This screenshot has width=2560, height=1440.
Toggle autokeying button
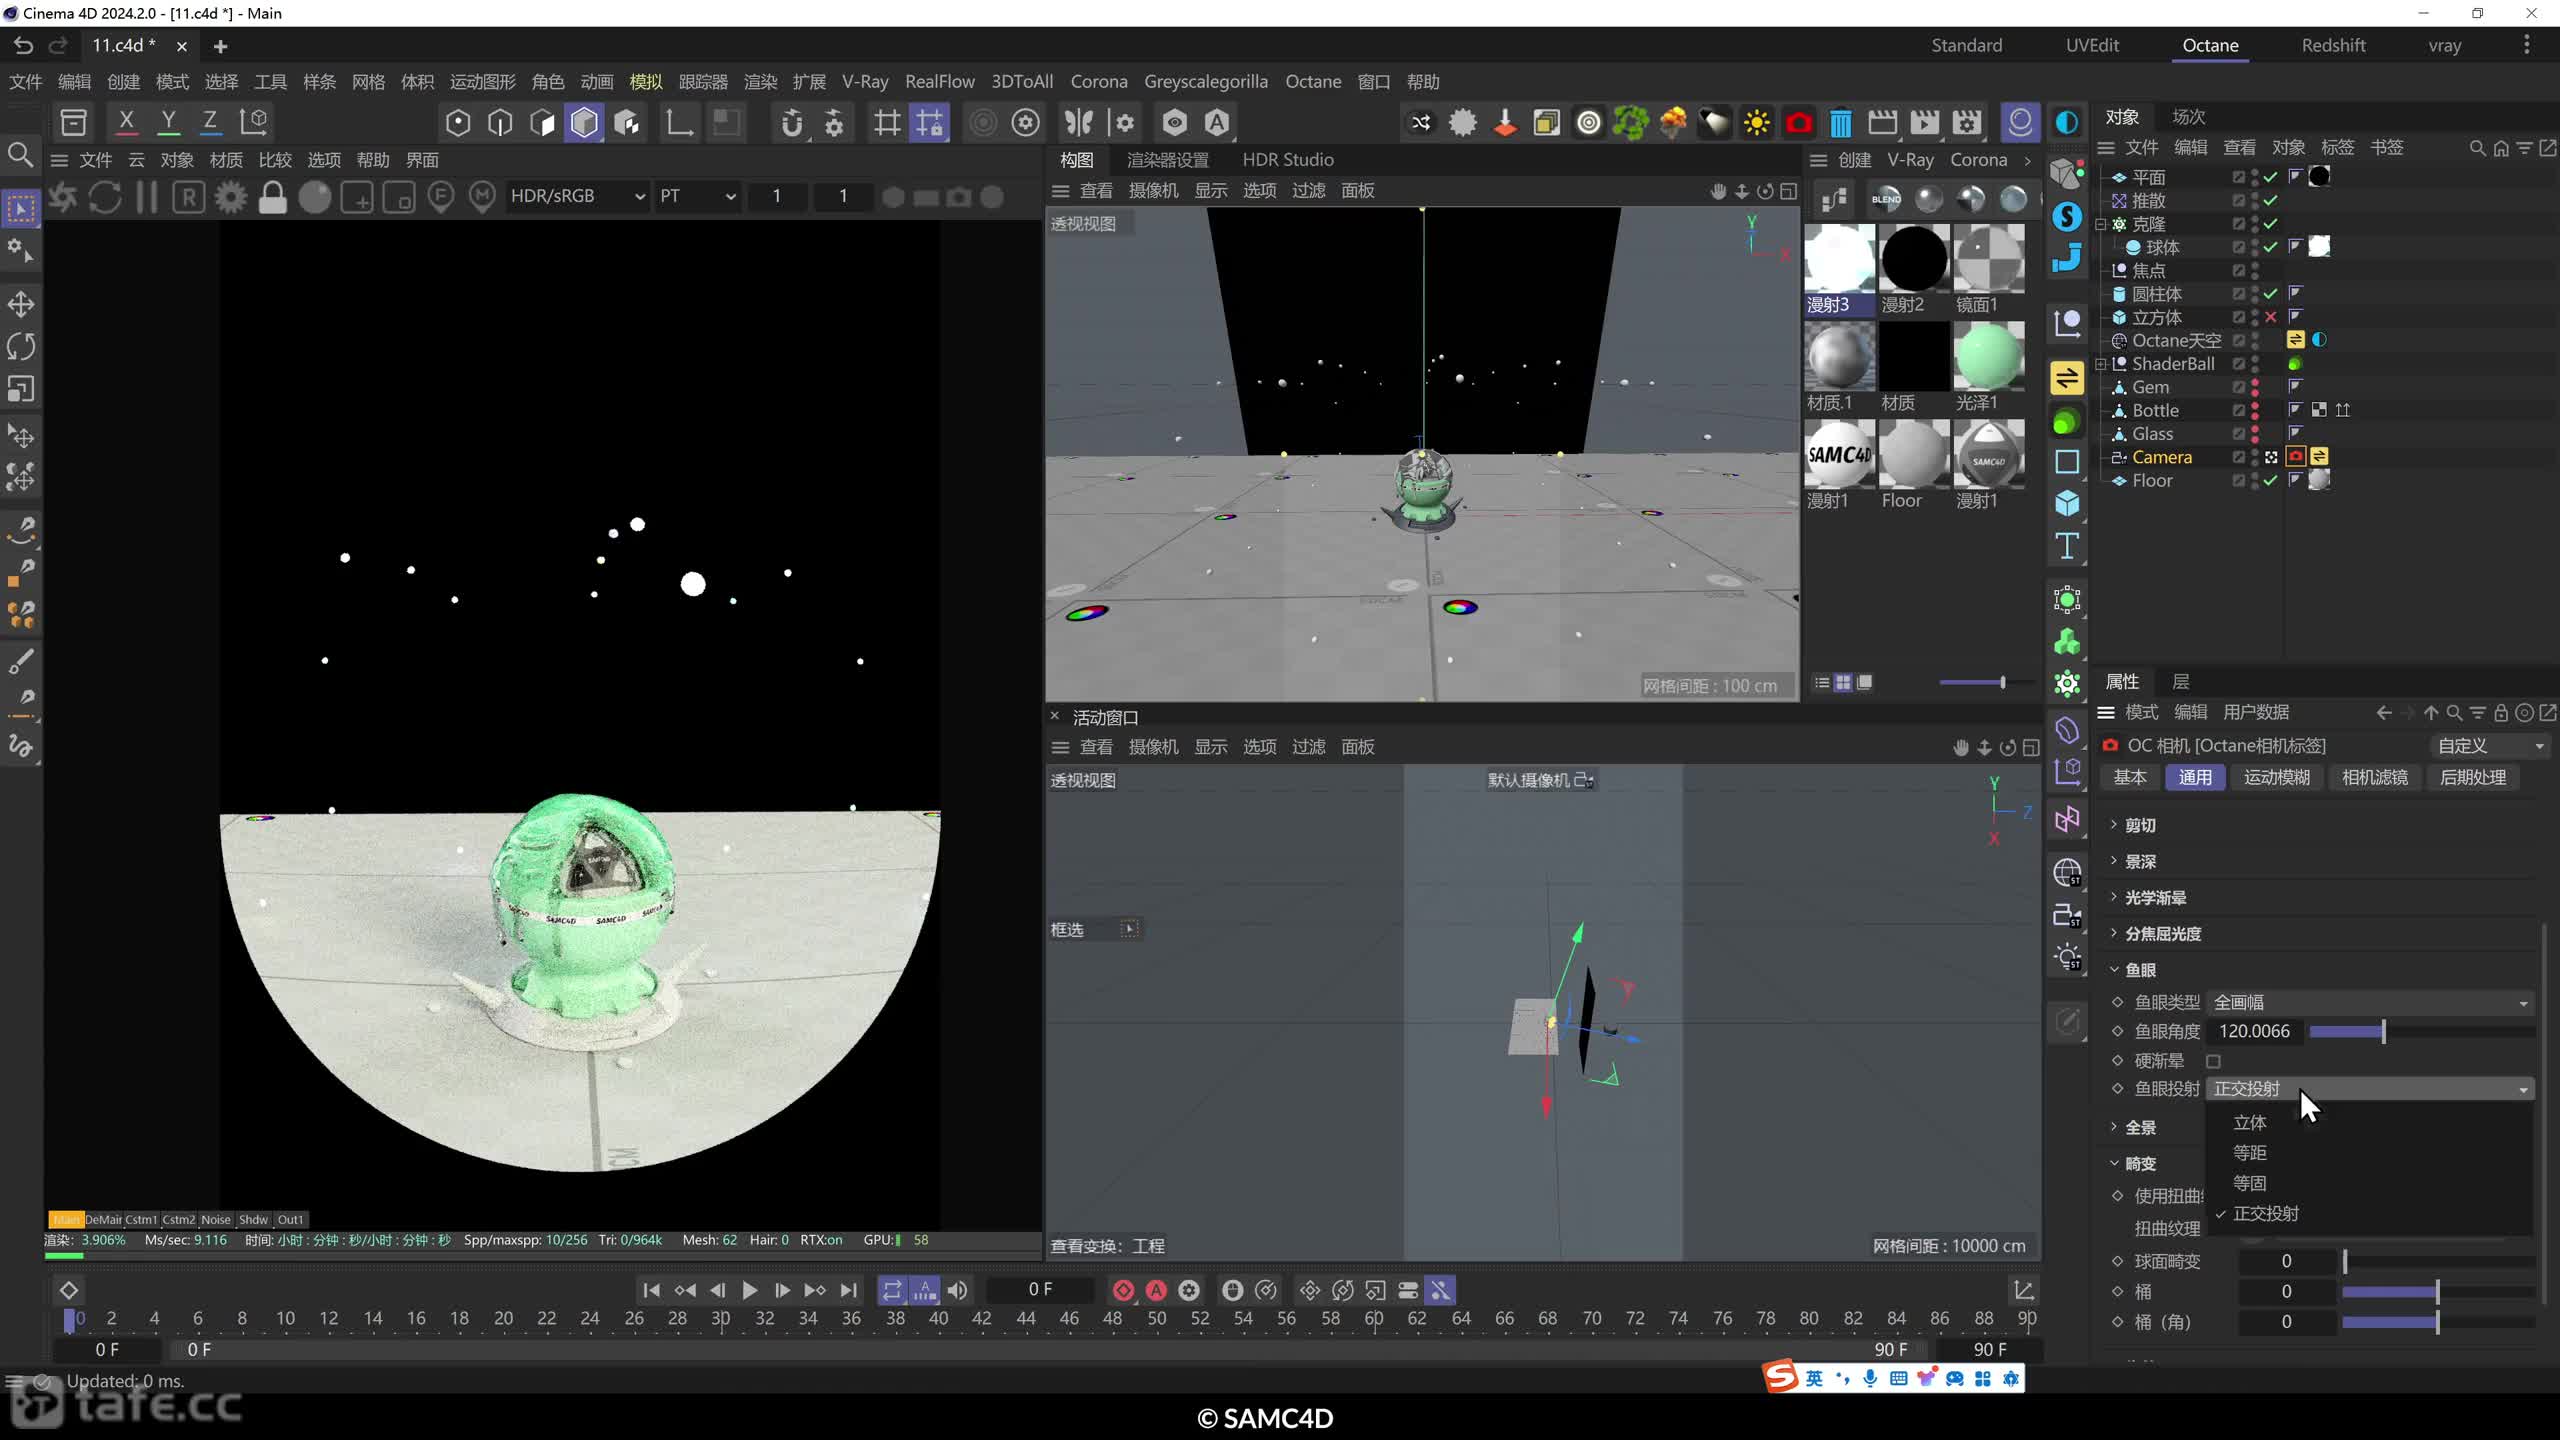[1156, 1290]
